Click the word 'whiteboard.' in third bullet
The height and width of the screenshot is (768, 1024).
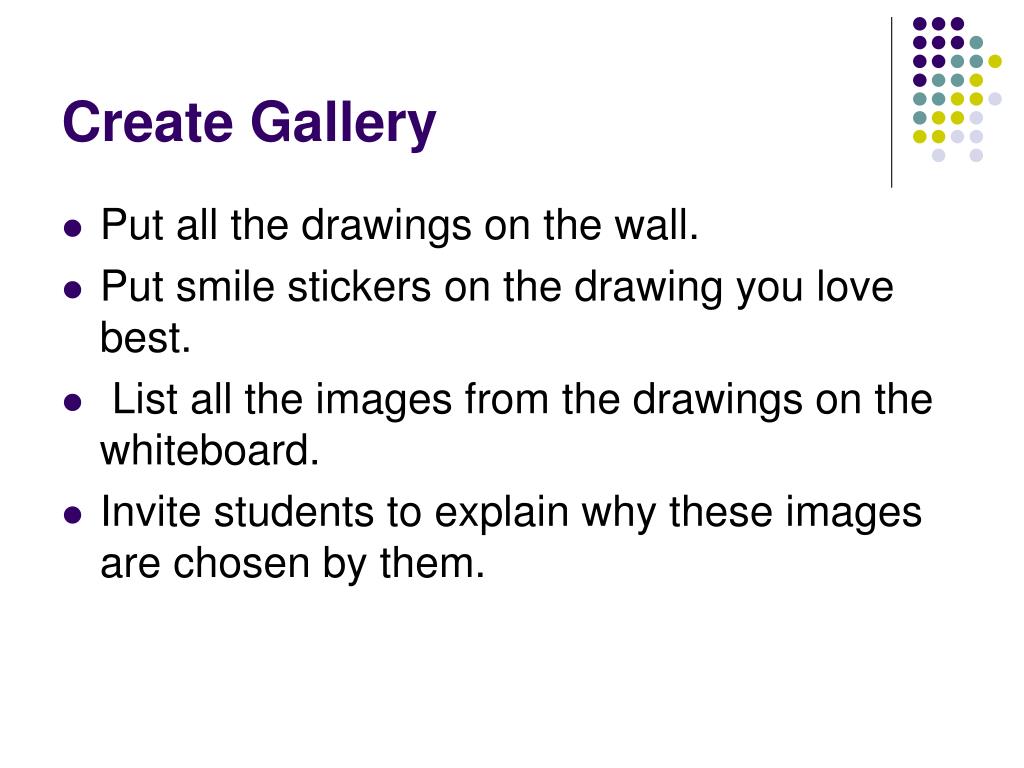(x=210, y=450)
